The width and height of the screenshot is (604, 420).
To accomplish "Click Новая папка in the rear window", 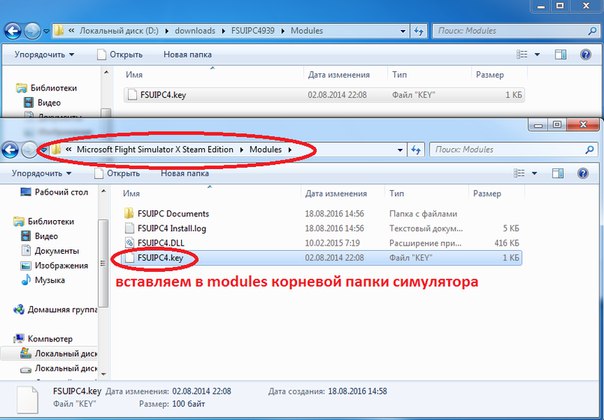I will [188, 55].
